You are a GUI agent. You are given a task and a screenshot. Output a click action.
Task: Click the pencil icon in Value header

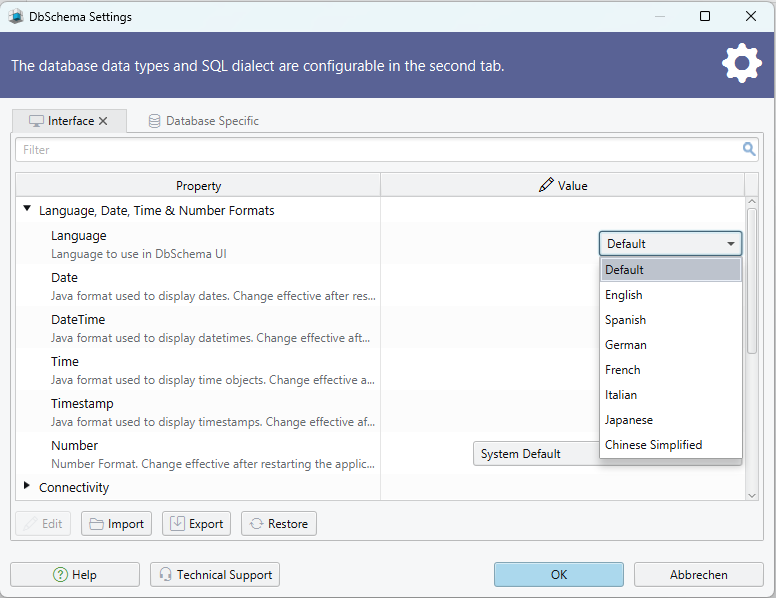(x=546, y=185)
